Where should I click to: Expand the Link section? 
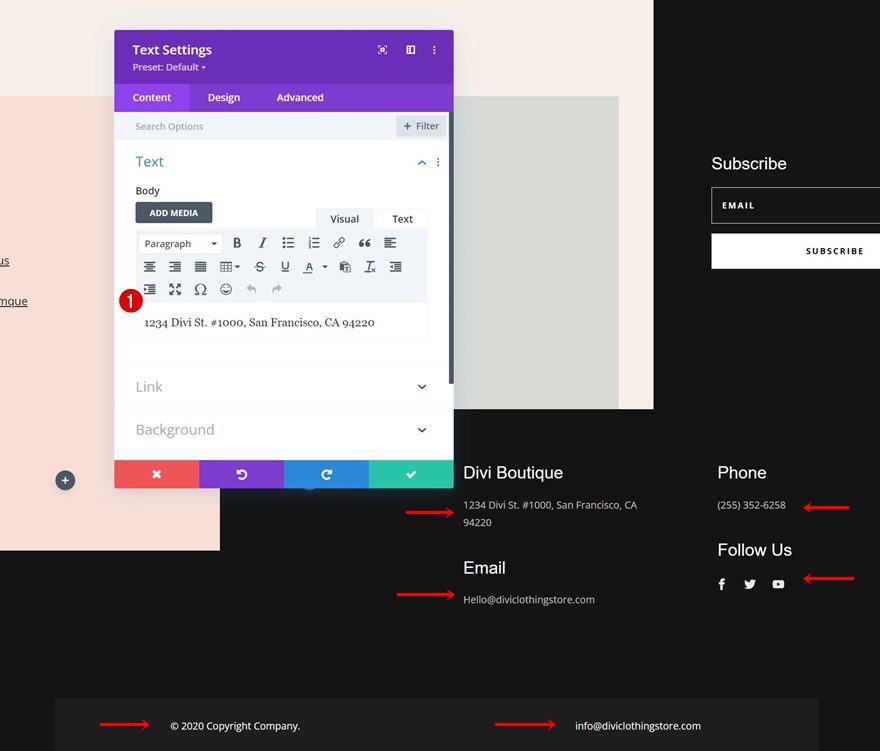[281, 387]
